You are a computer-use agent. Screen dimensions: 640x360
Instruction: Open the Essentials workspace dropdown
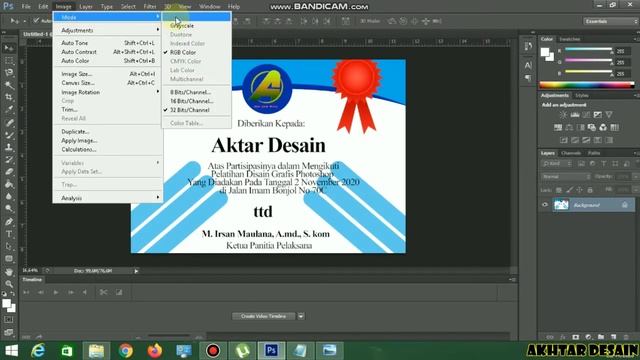tap(611, 21)
